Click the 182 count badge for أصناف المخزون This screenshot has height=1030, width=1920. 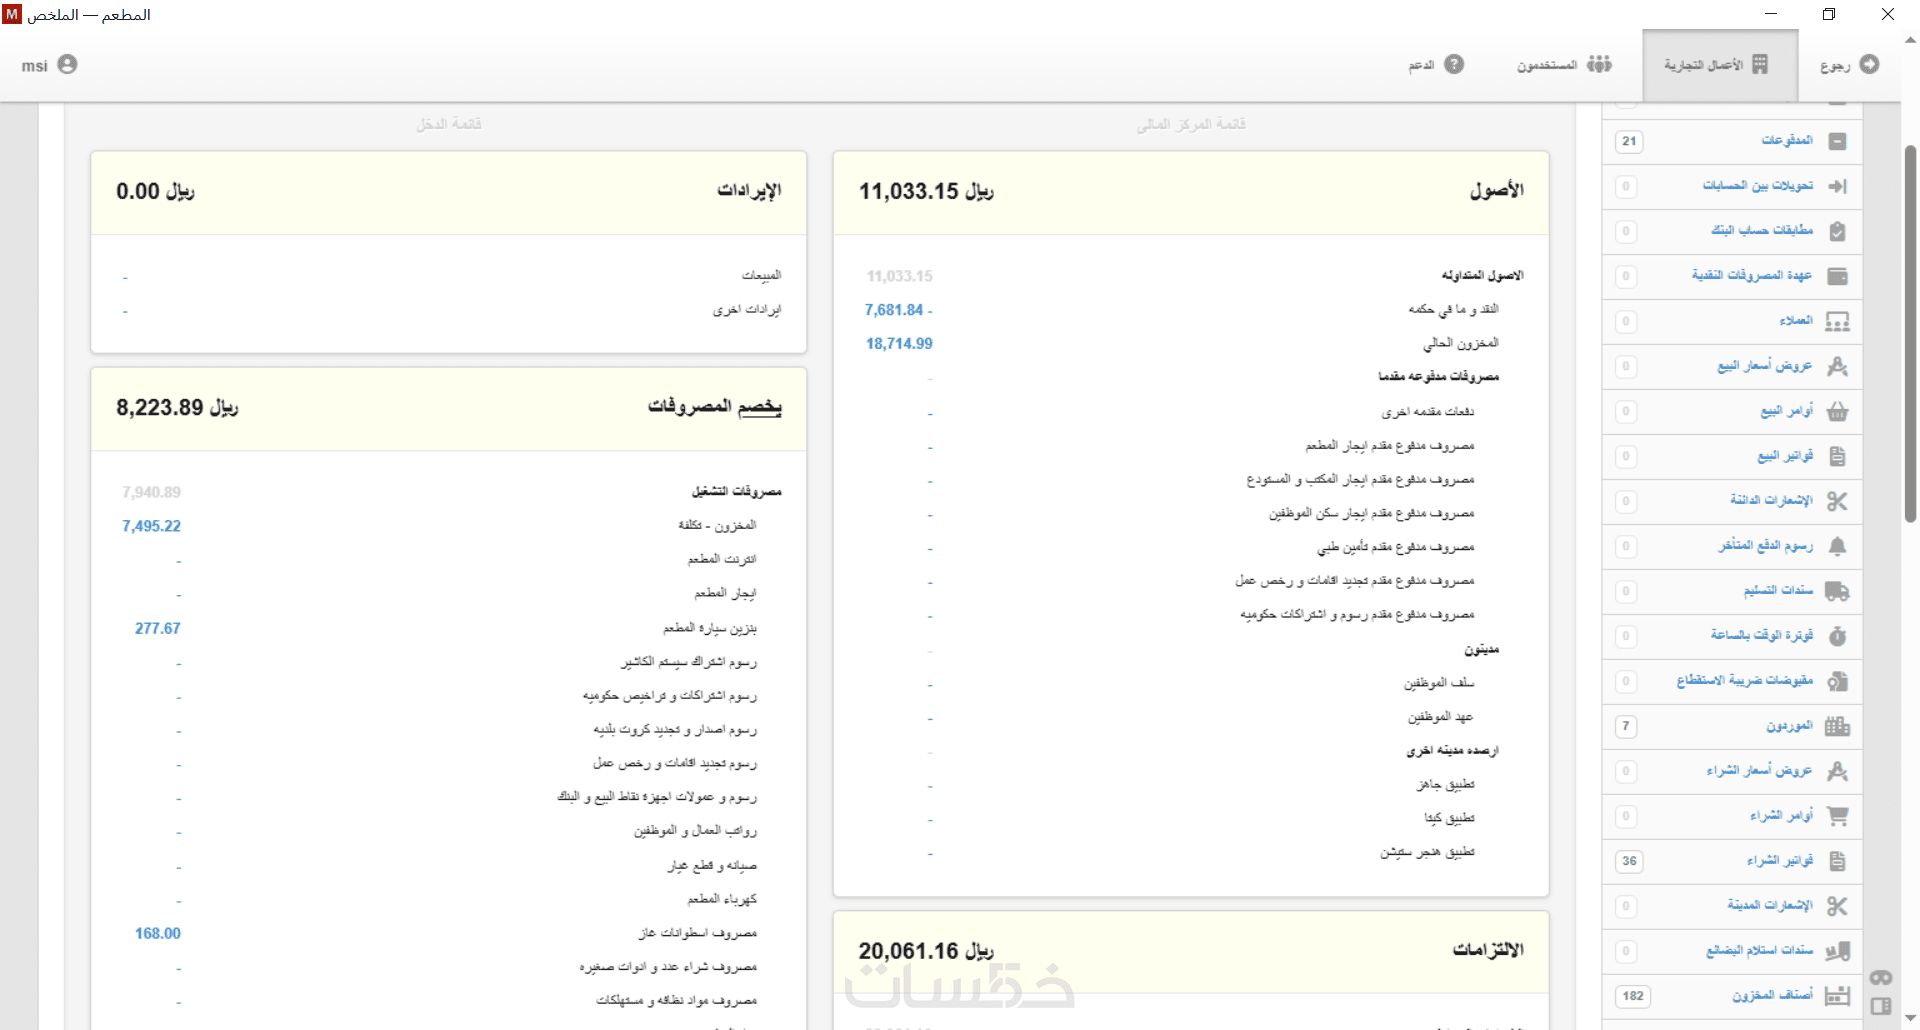coord(1632,996)
